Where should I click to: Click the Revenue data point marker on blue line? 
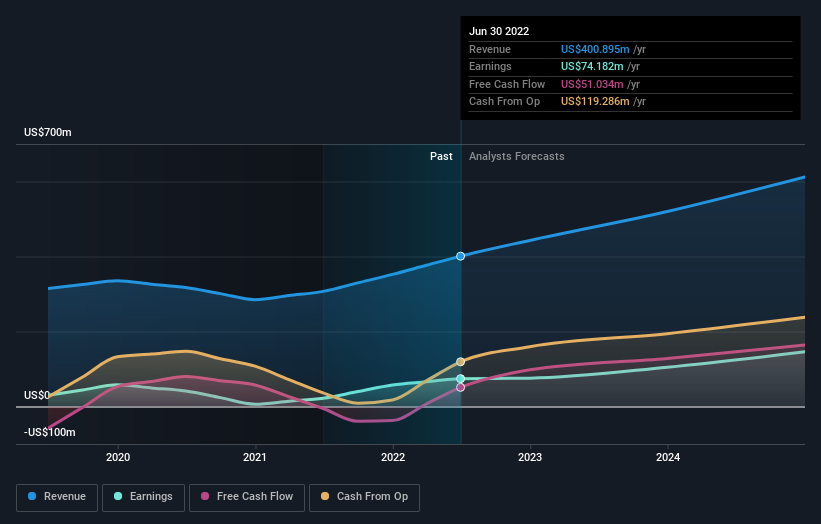460,256
